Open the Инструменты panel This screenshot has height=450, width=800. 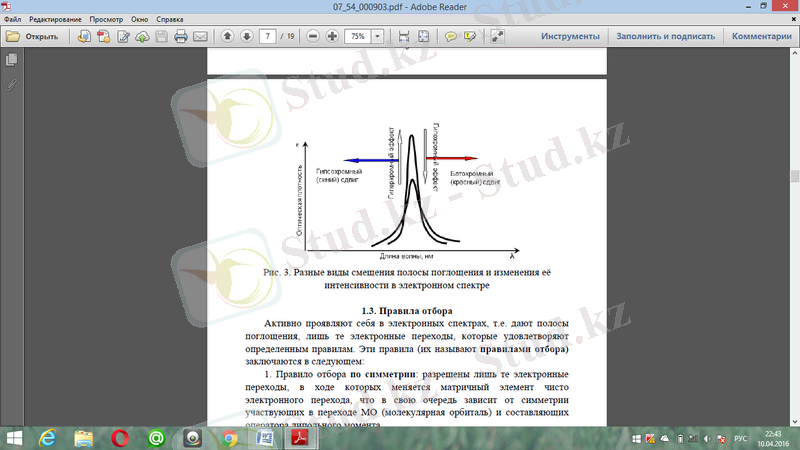tap(570, 37)
